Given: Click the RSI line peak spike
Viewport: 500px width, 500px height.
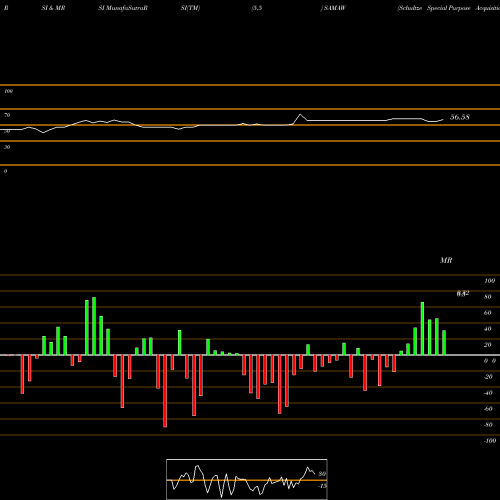Looking at the screenshot, I should tap(300, 115).
